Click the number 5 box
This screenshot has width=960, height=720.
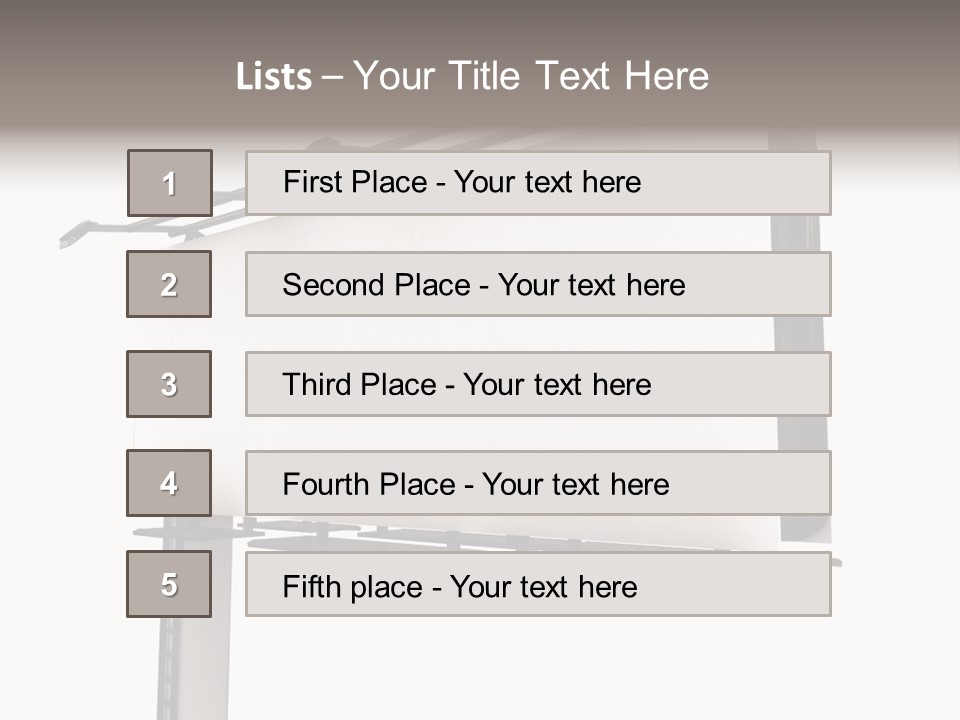(x=169, y=584)
